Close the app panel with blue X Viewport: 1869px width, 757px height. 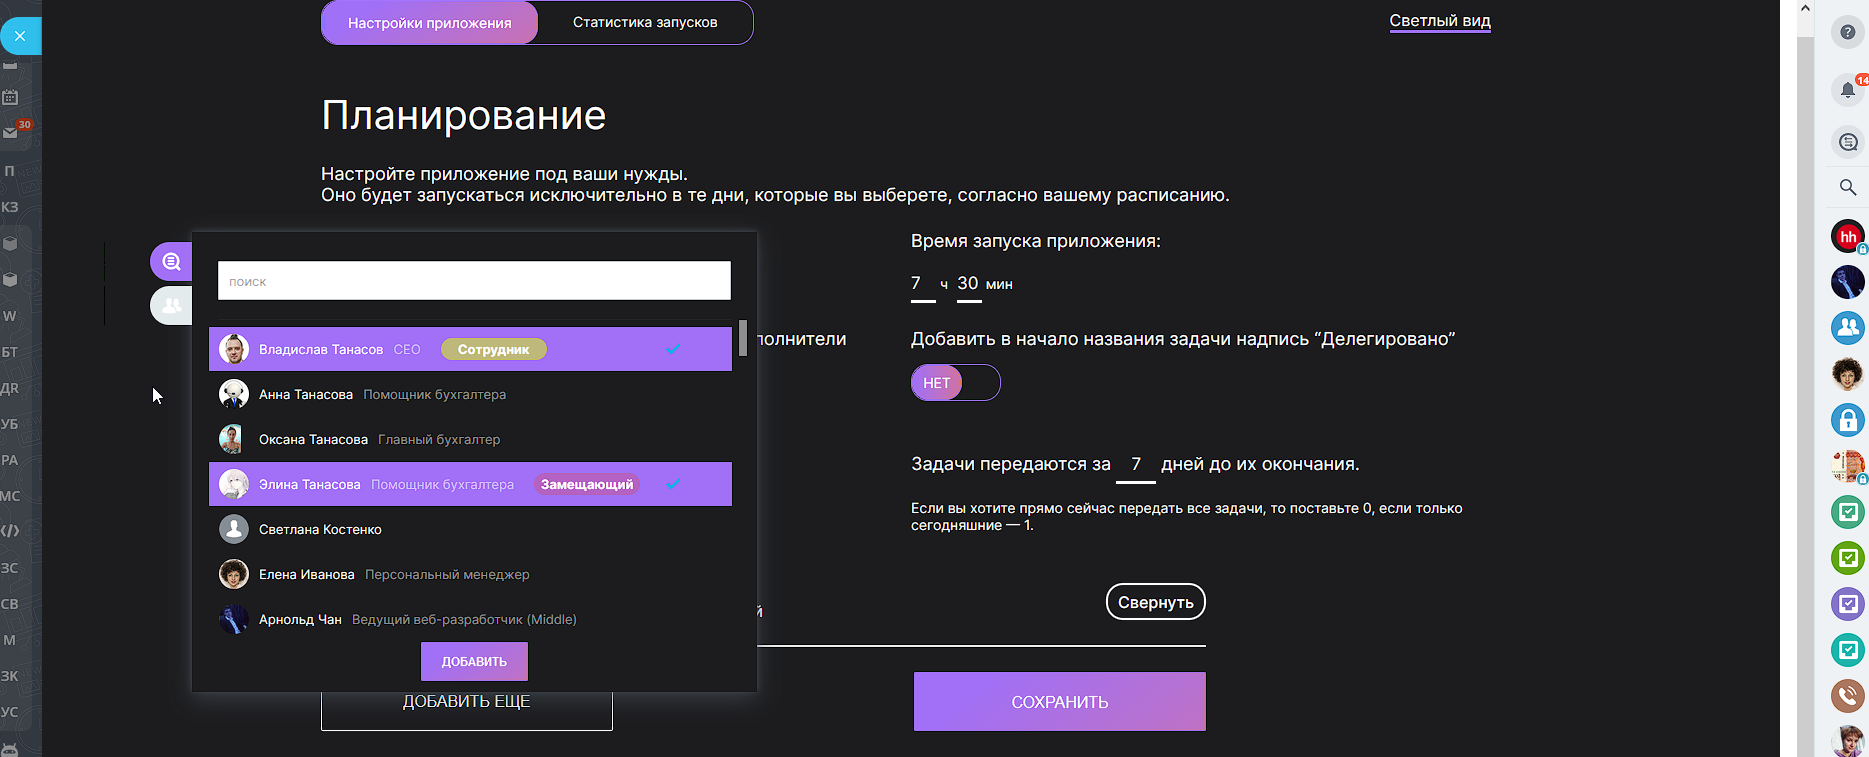20,36
